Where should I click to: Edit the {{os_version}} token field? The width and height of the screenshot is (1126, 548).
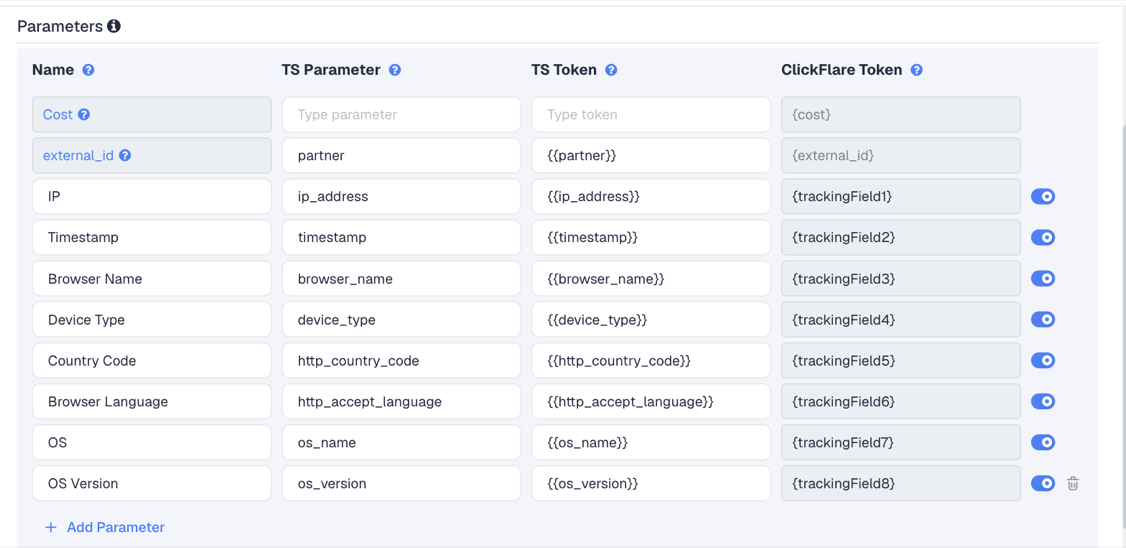pos(651,483)
